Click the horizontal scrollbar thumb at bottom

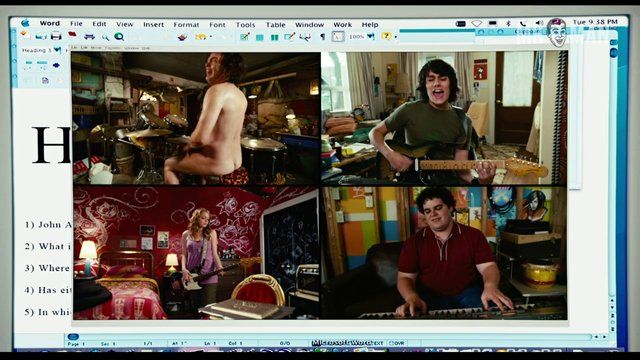click(x=73, y=337)
